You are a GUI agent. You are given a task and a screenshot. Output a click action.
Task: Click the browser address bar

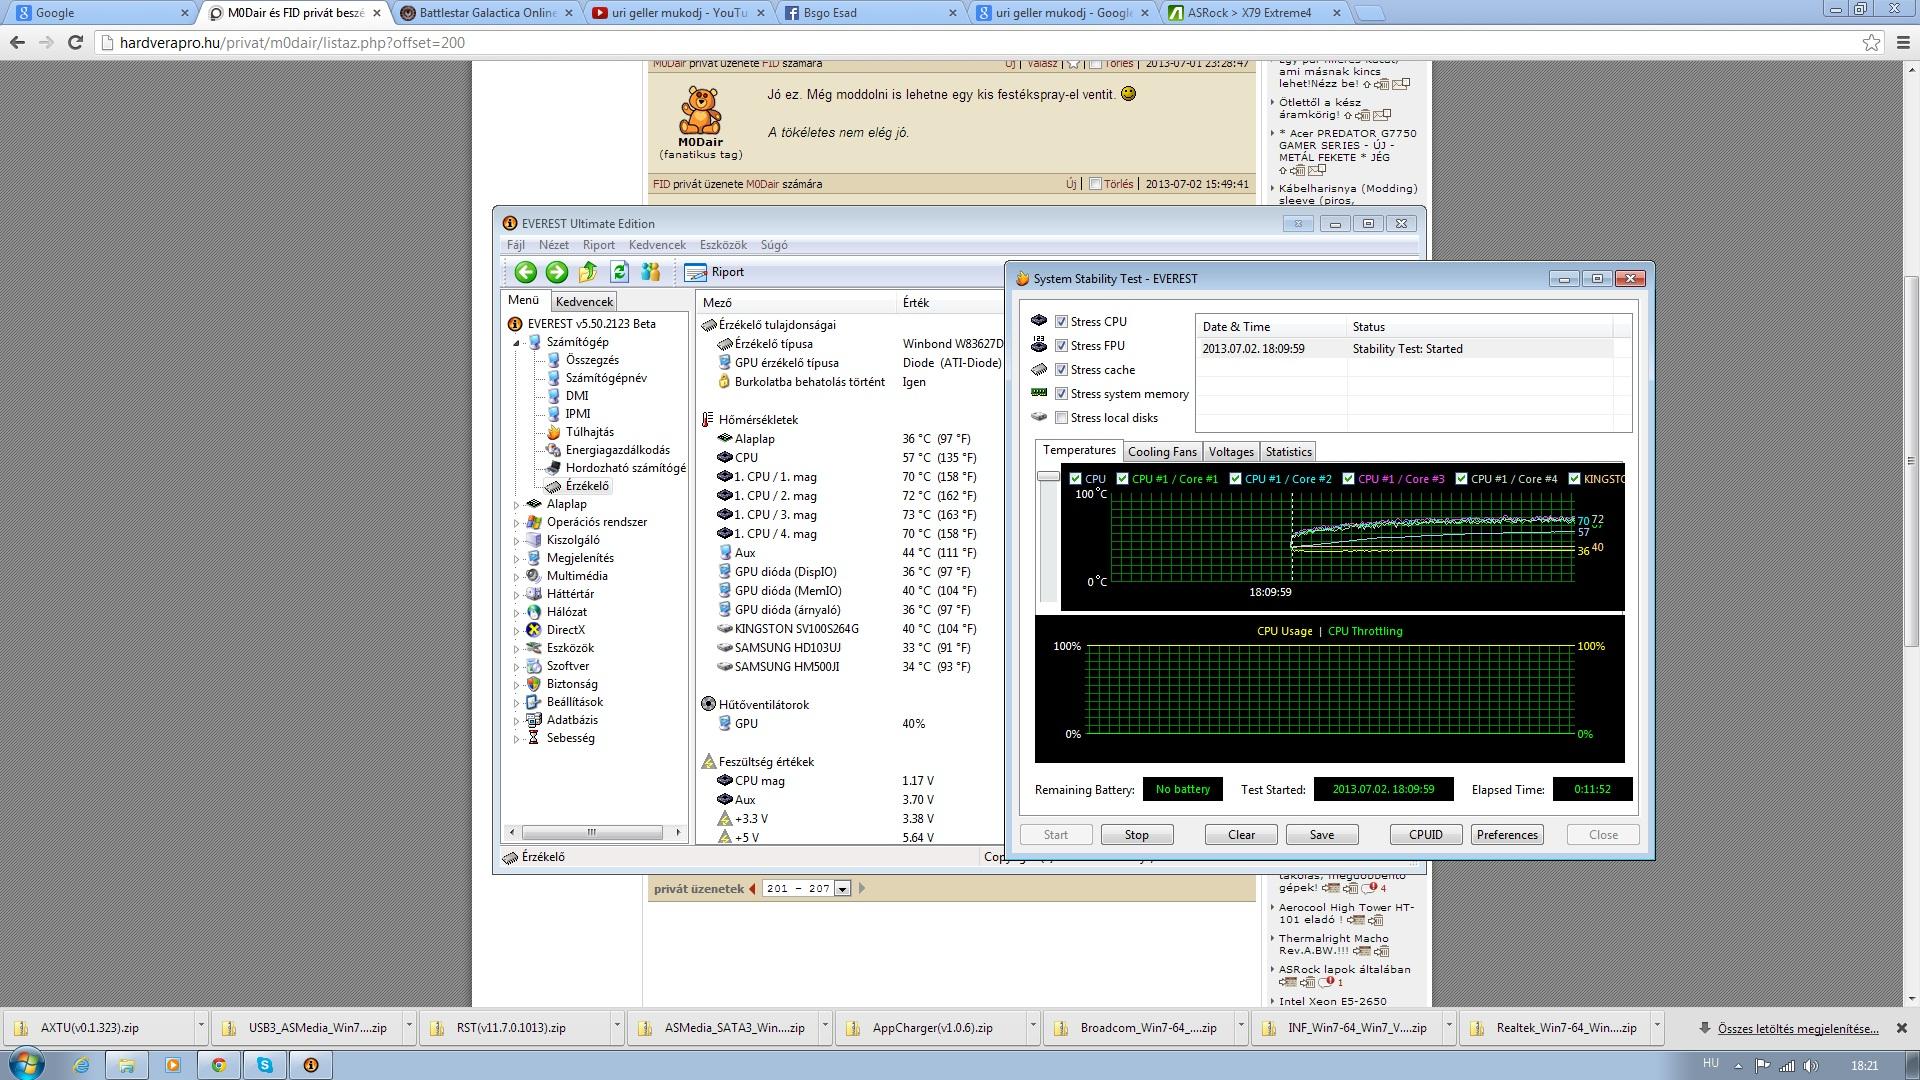coord(980,43)
